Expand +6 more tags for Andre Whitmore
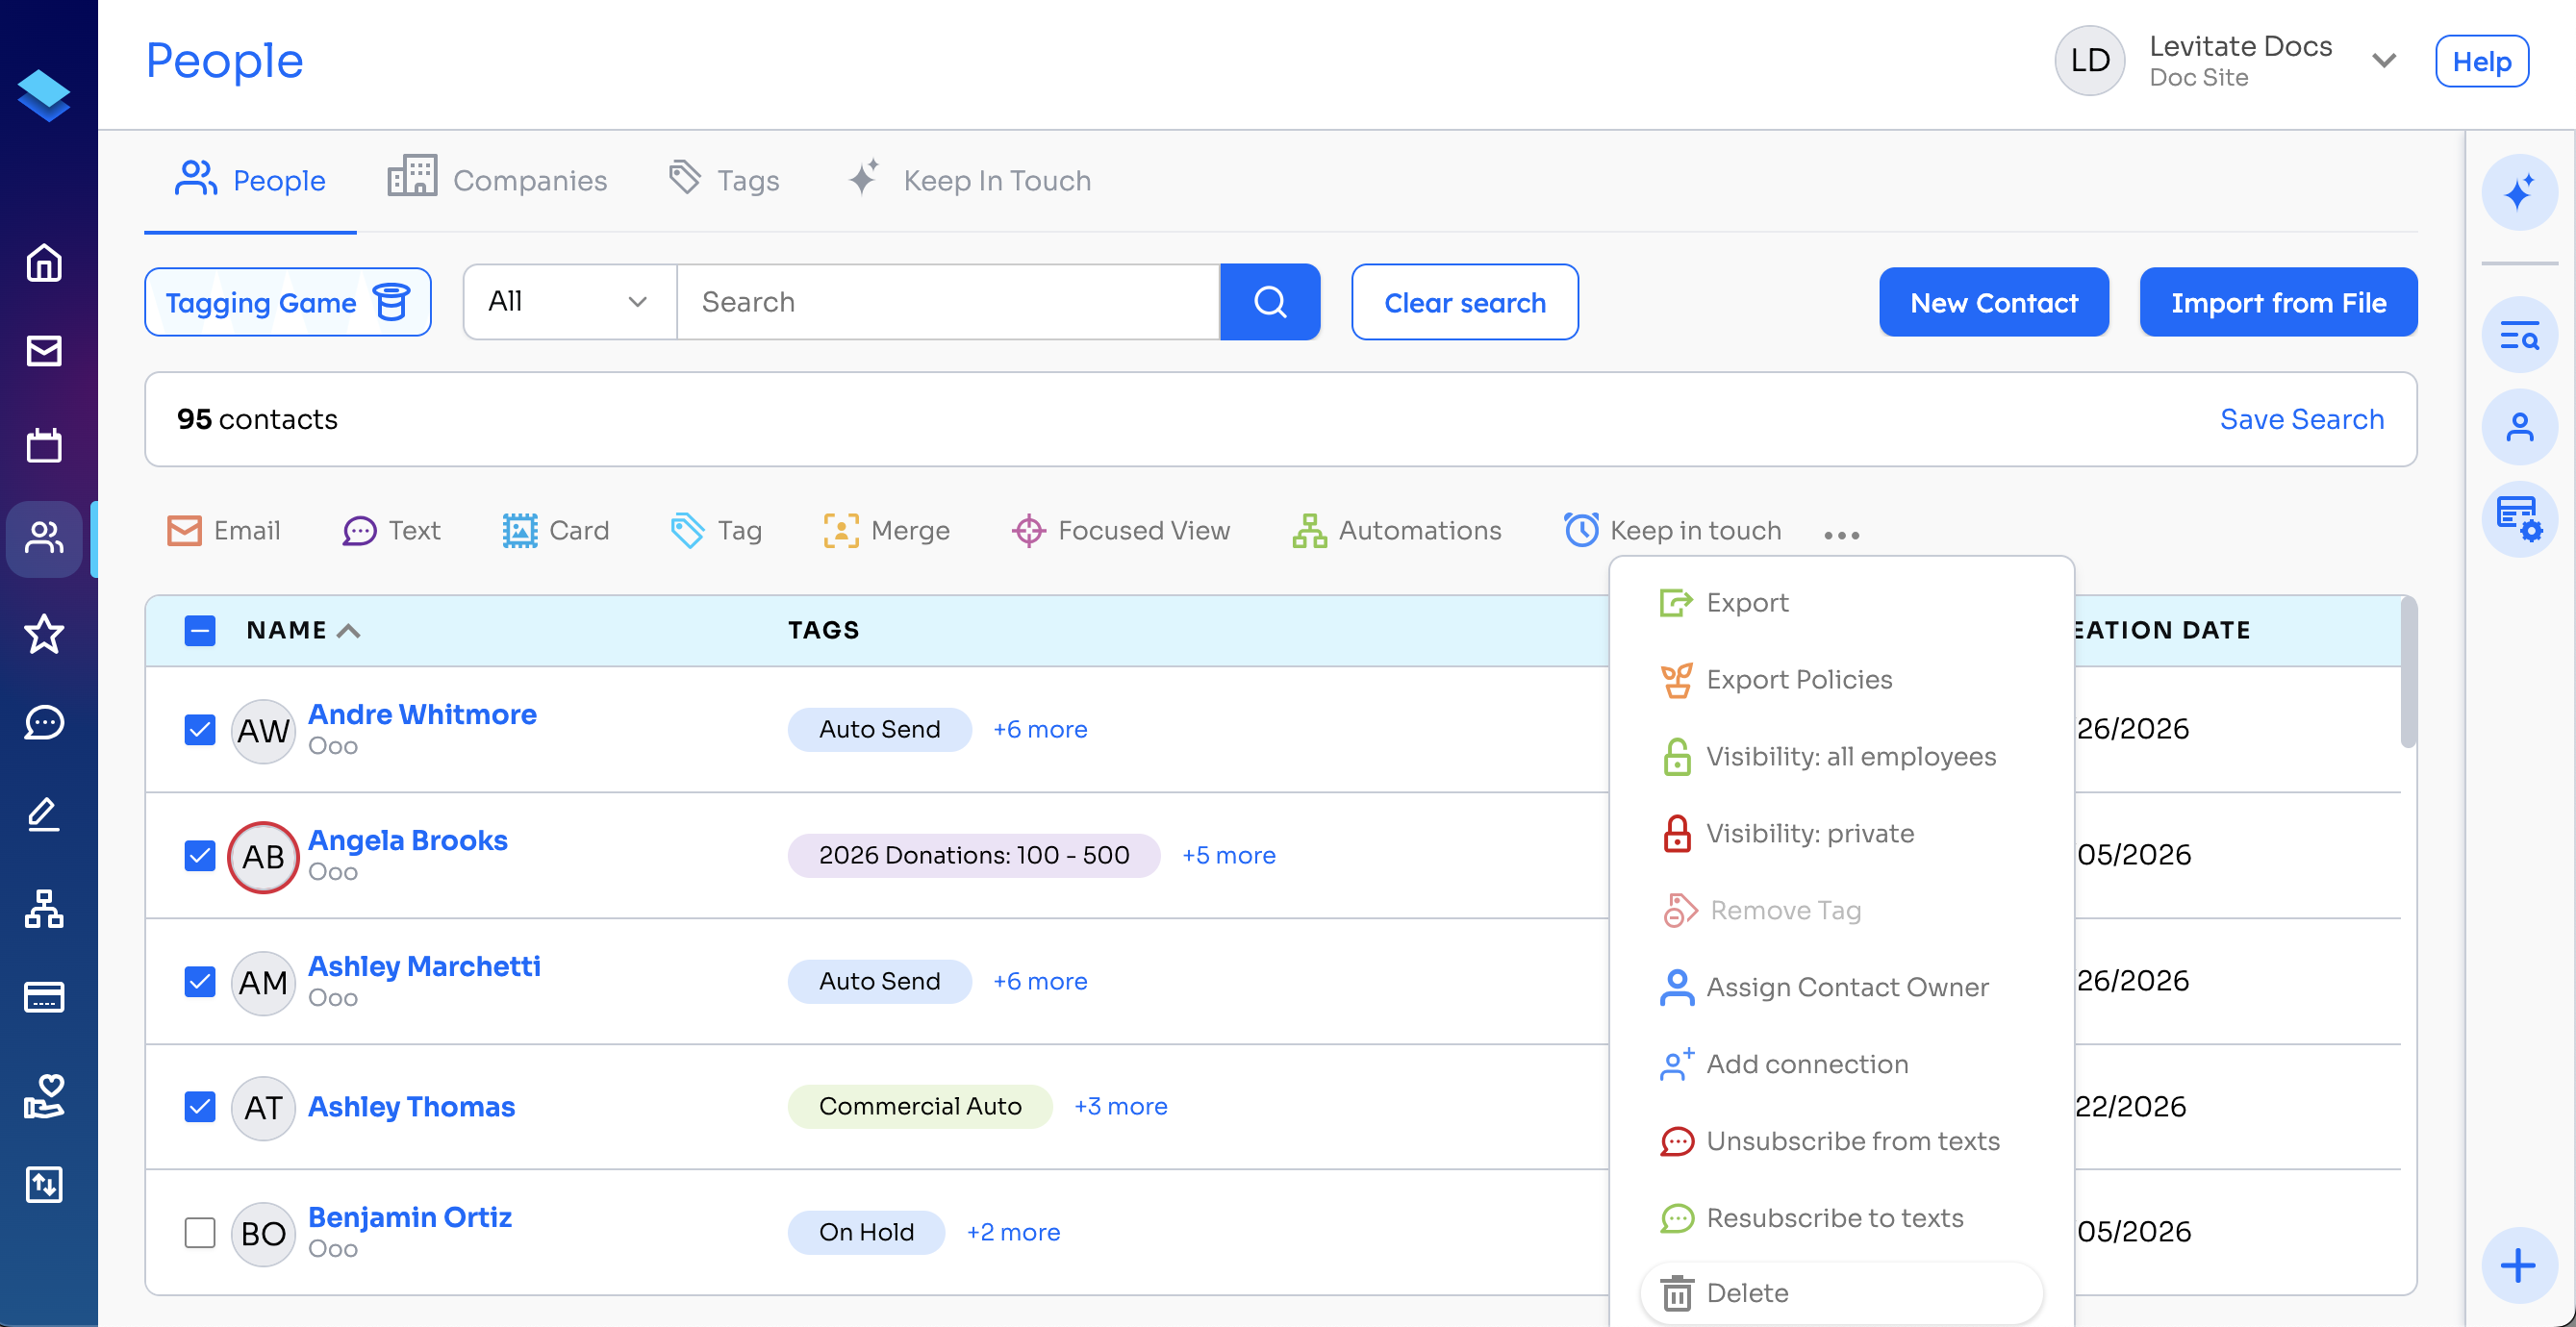The height and width of the screenshot is (1327, 2576). tap(1040, 730)
